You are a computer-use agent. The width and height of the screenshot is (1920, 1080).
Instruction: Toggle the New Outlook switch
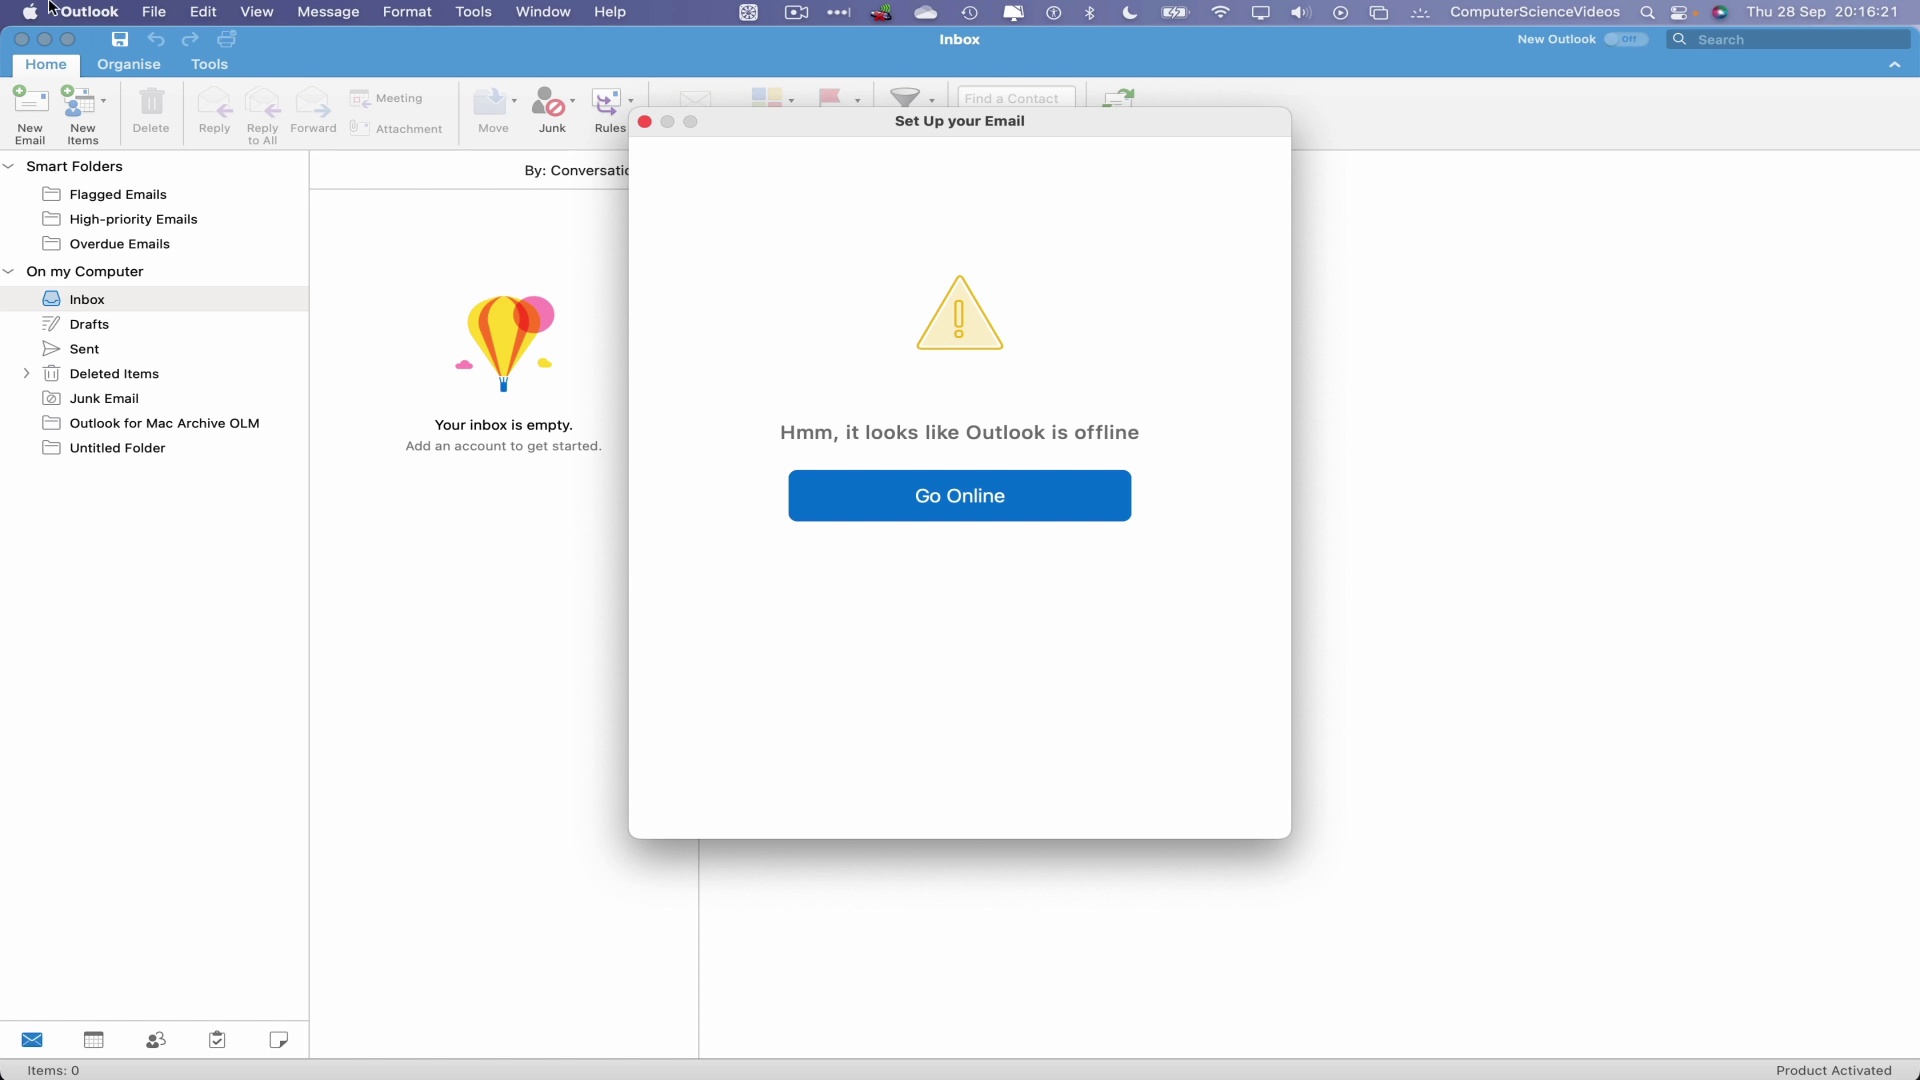point(1626,39)
